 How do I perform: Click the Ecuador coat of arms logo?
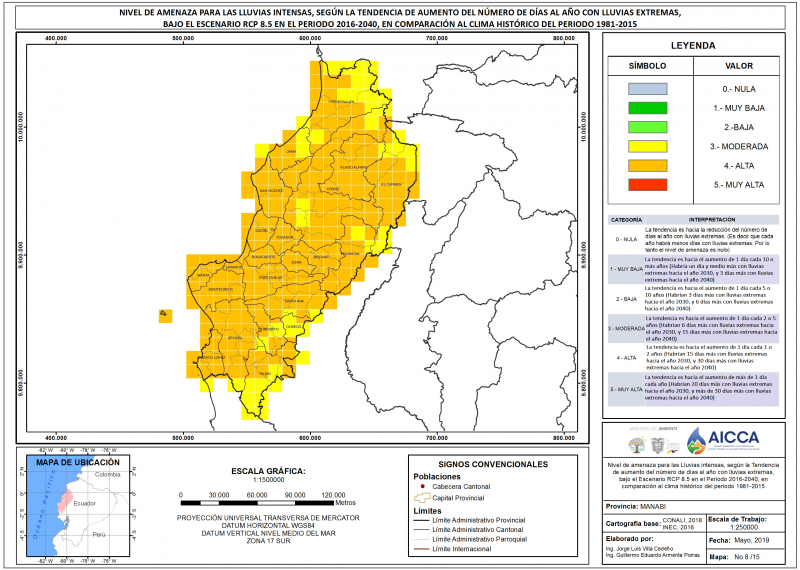[658, 445]
